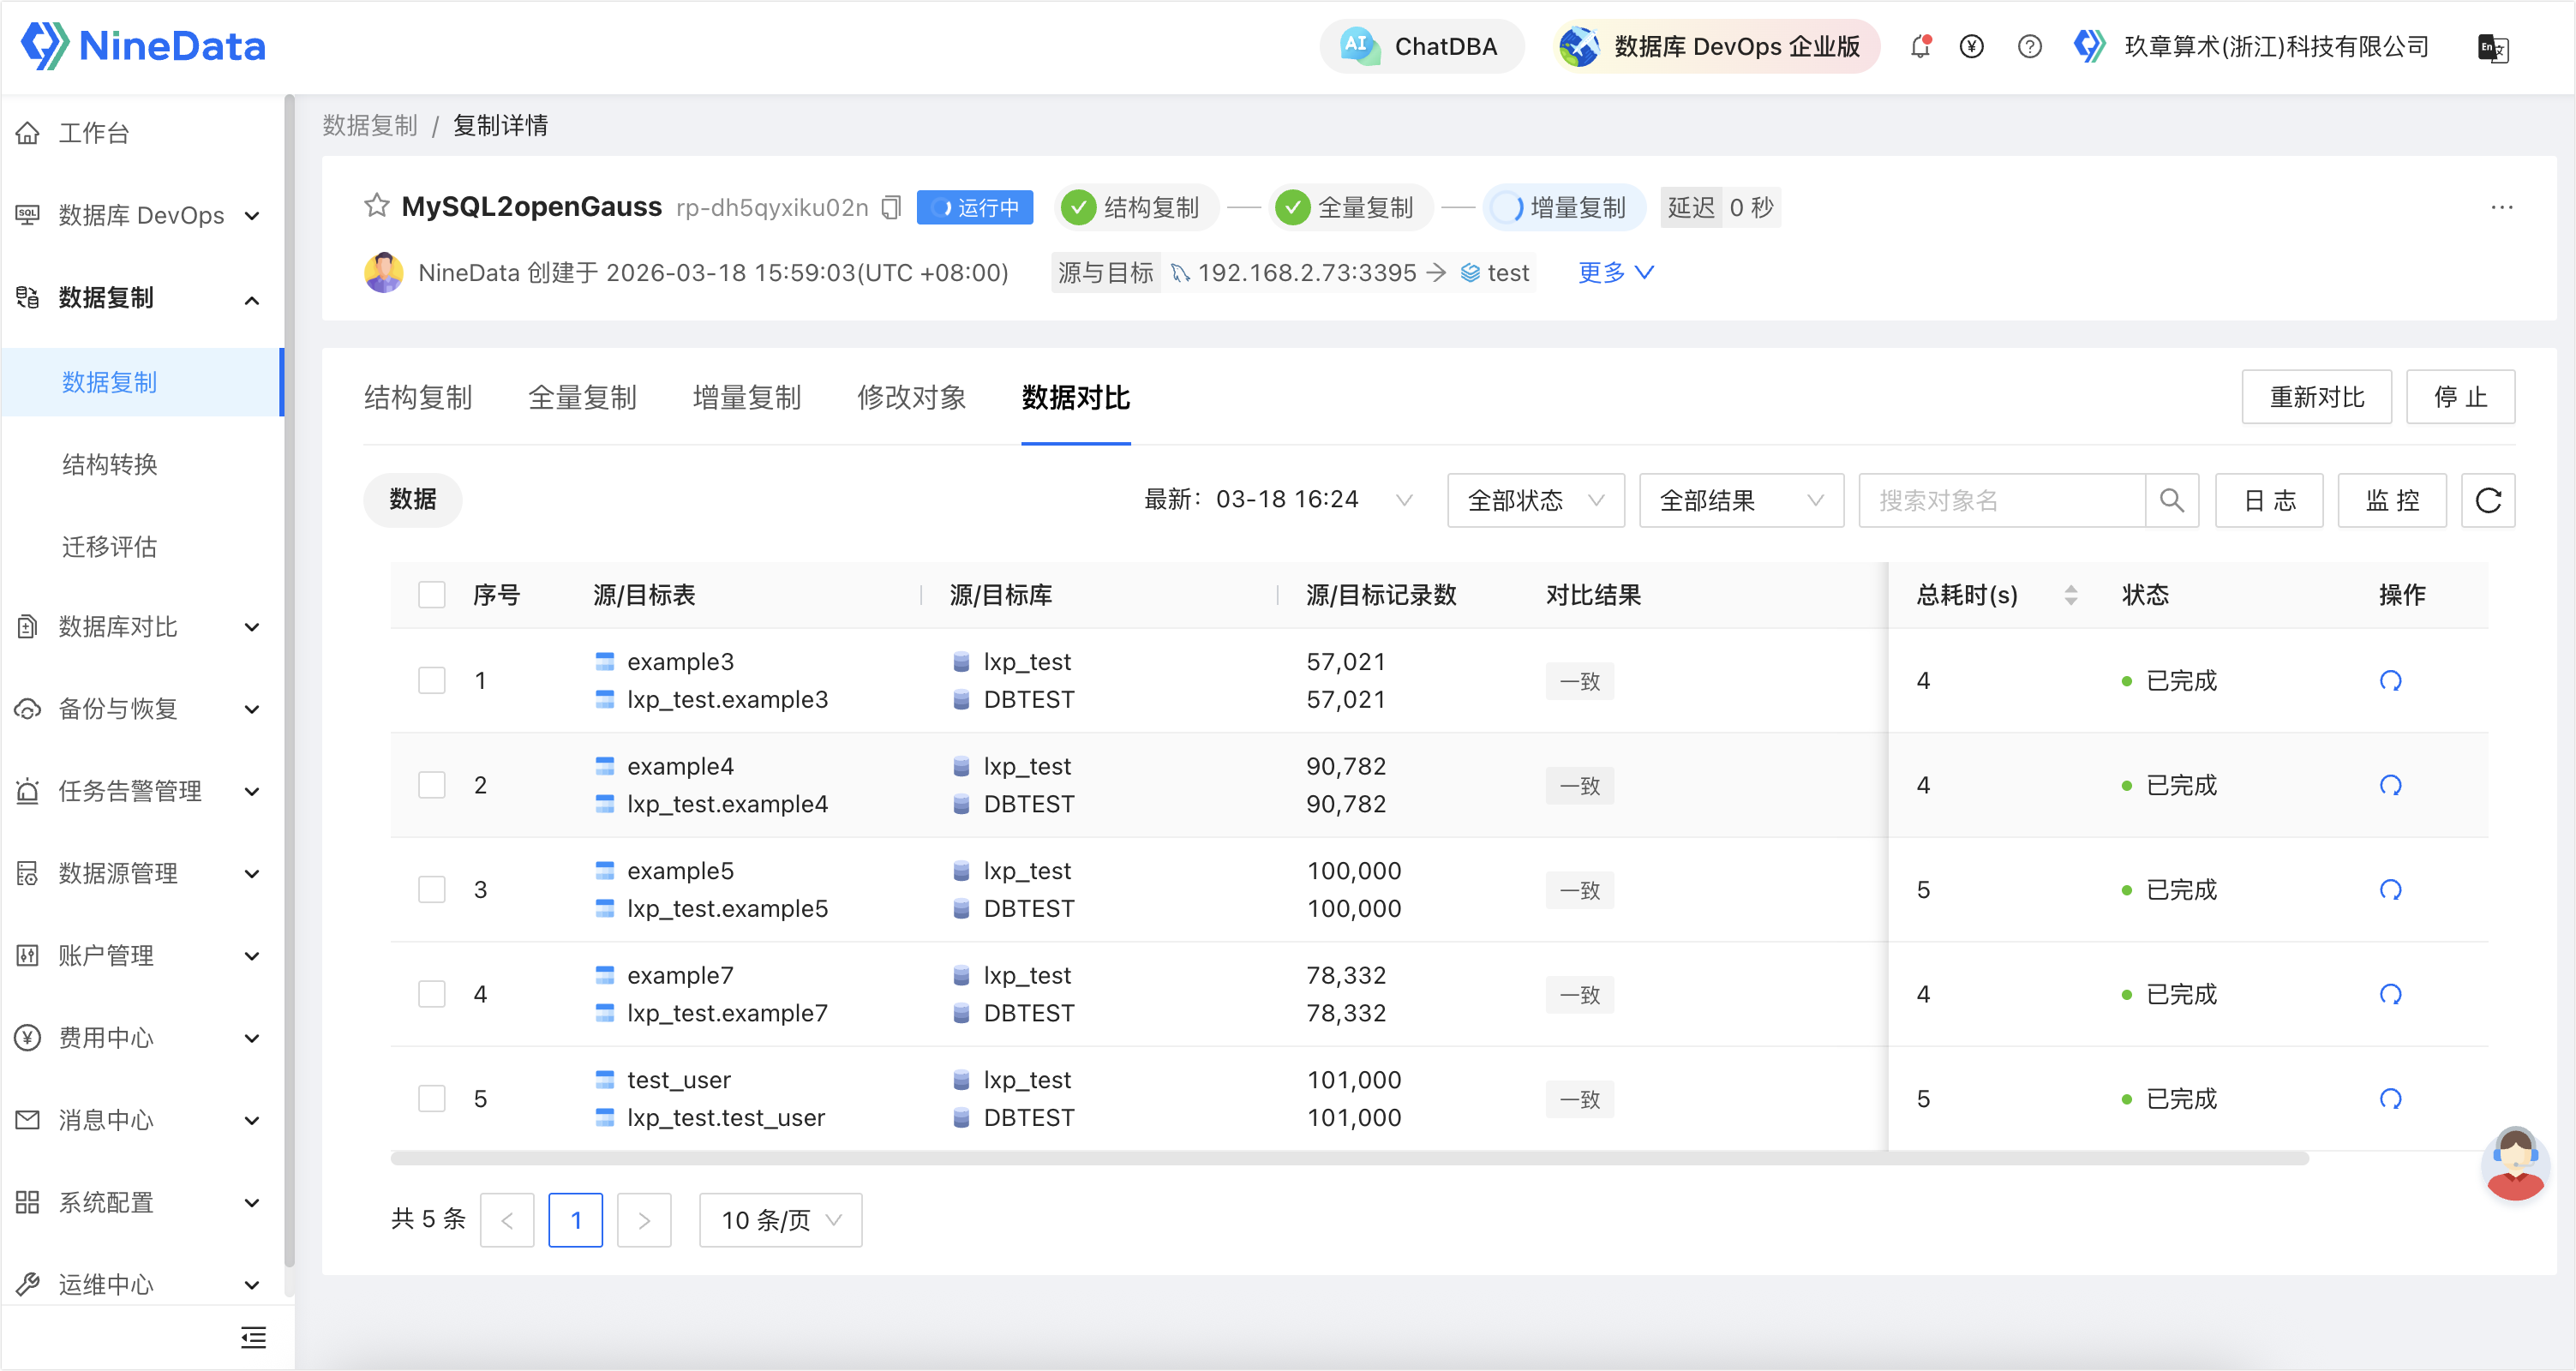Collapse the sidebar with the fold icon
2576x1371 pixels.
253,1337
